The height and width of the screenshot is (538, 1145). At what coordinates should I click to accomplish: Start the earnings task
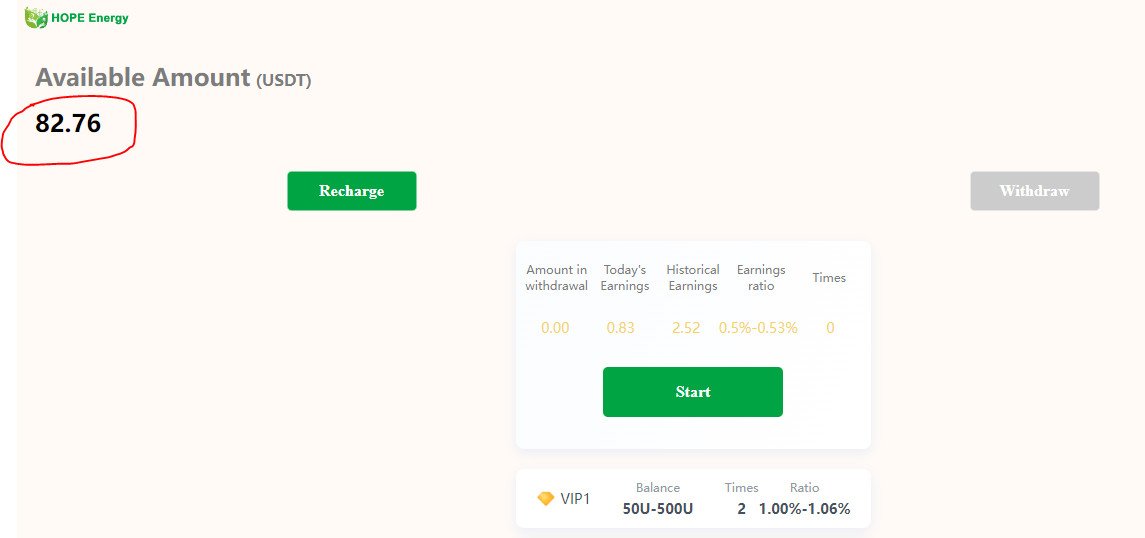coord(692,392)
